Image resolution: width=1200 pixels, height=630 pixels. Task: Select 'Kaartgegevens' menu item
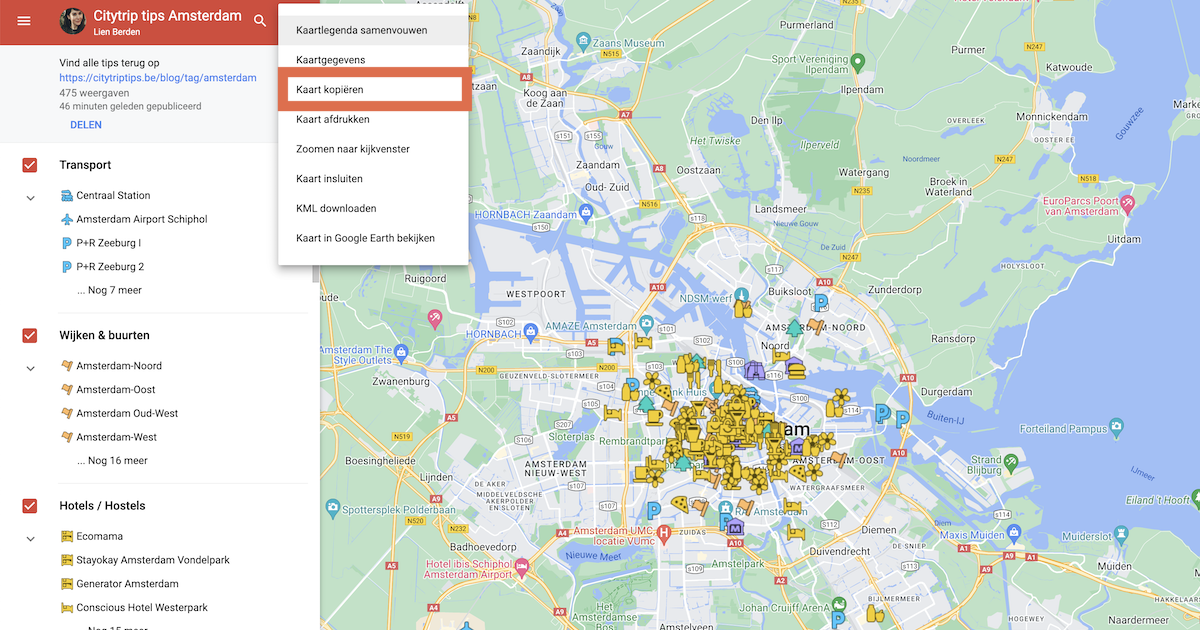coord(373,60)
